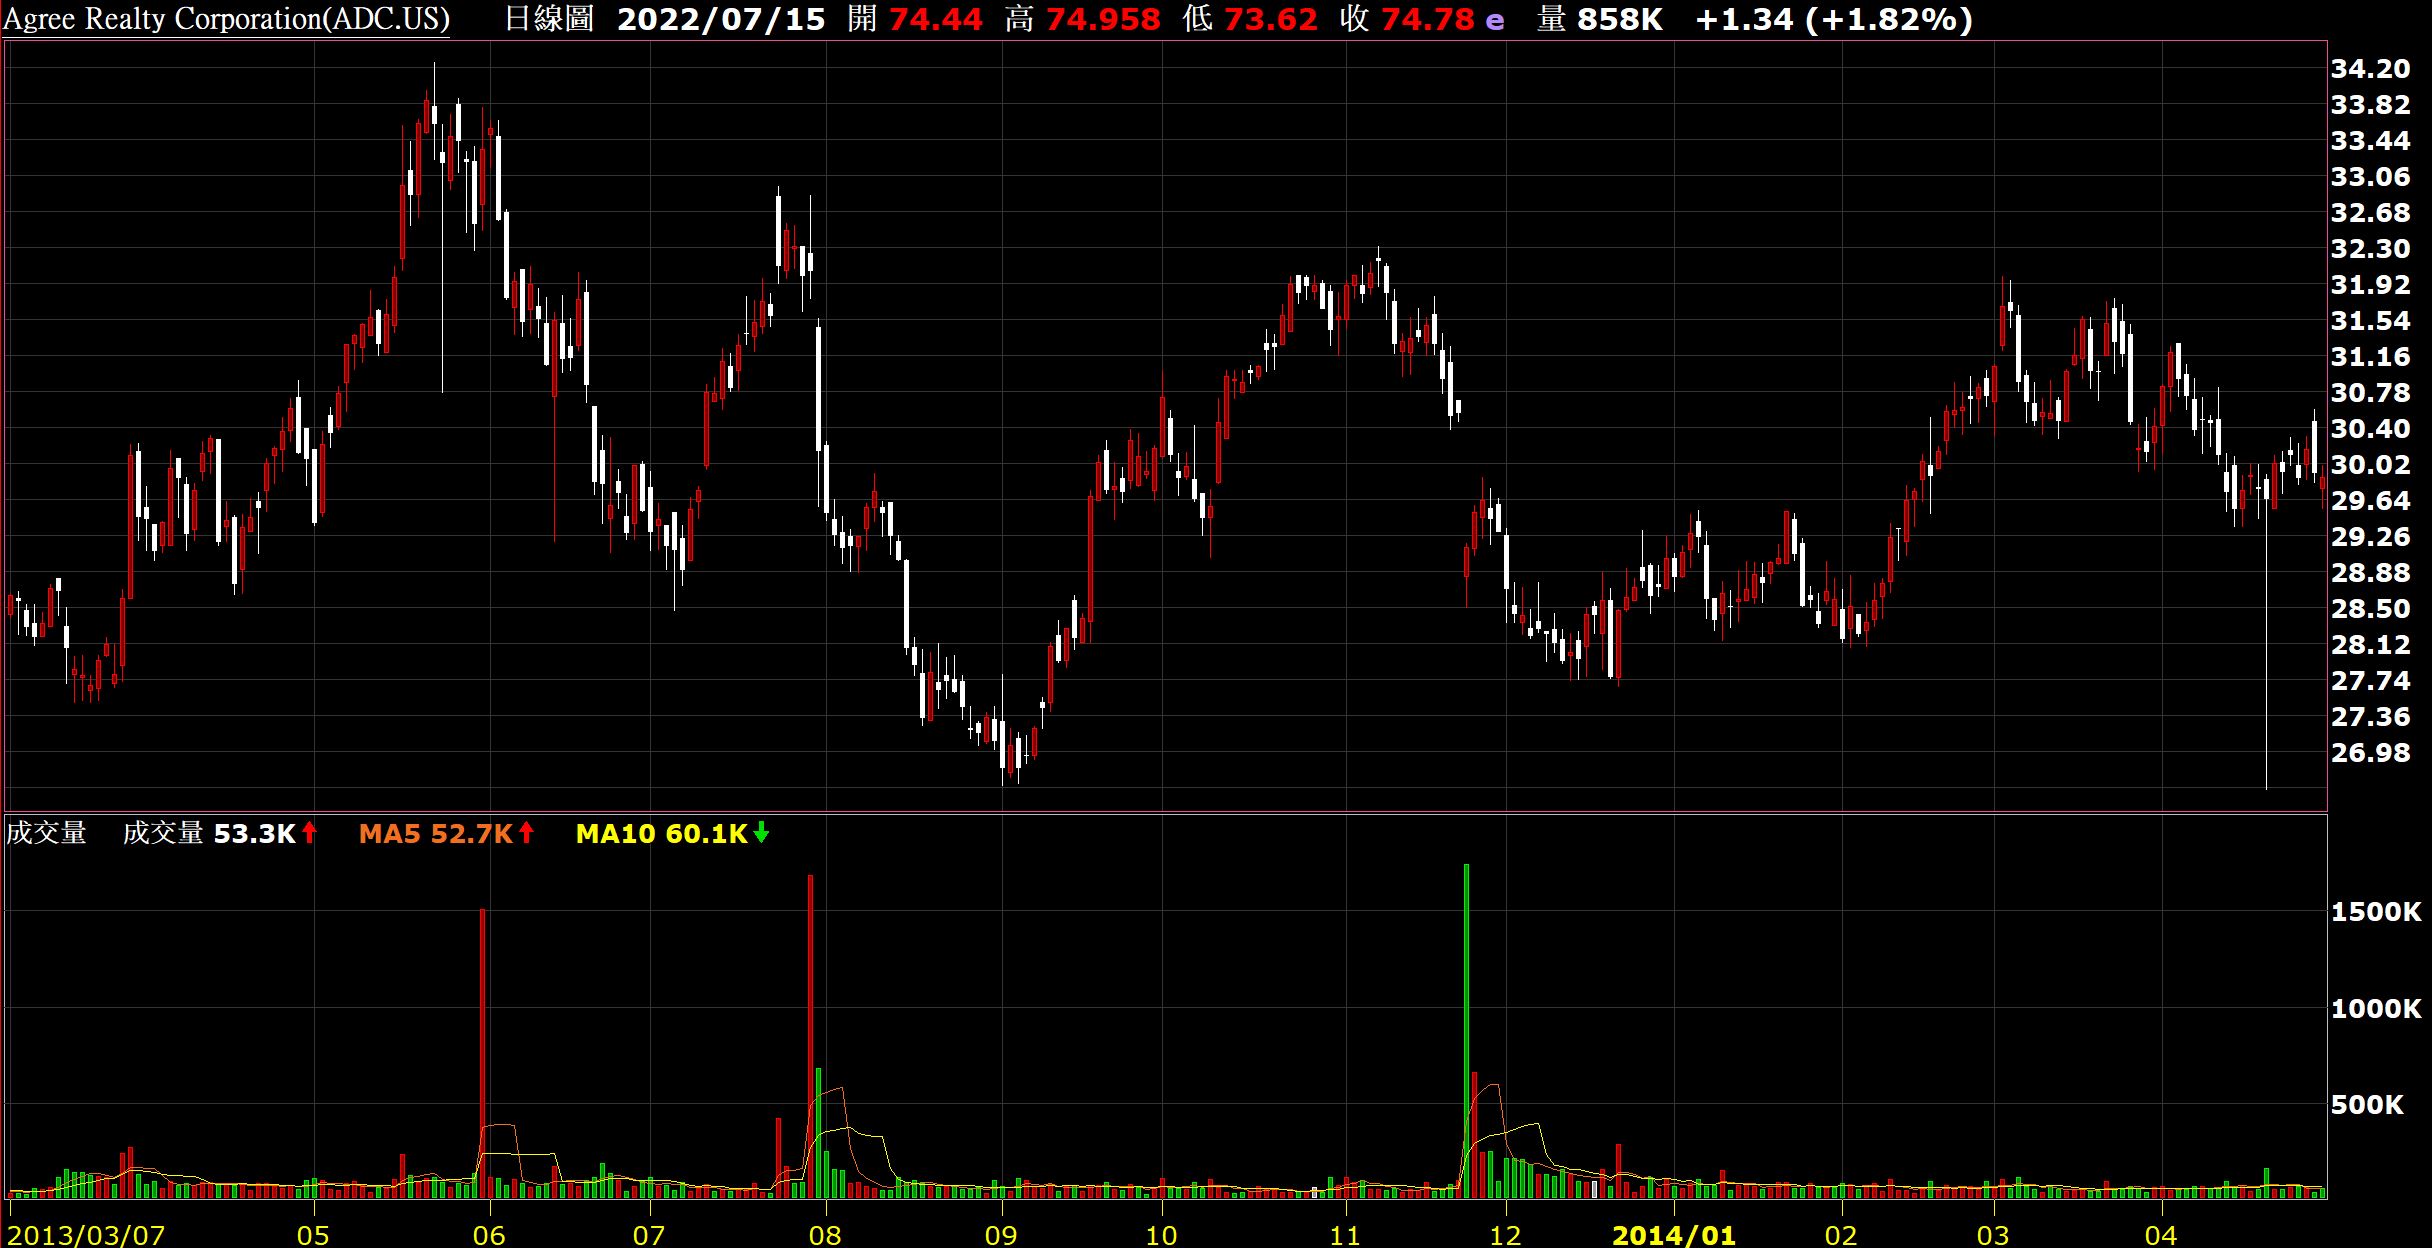Image resolution: width=2432 pixels, height=1248 pixels.
Task: Toggle the MA10 60.1K volume average label
Action: coord(661,833)
